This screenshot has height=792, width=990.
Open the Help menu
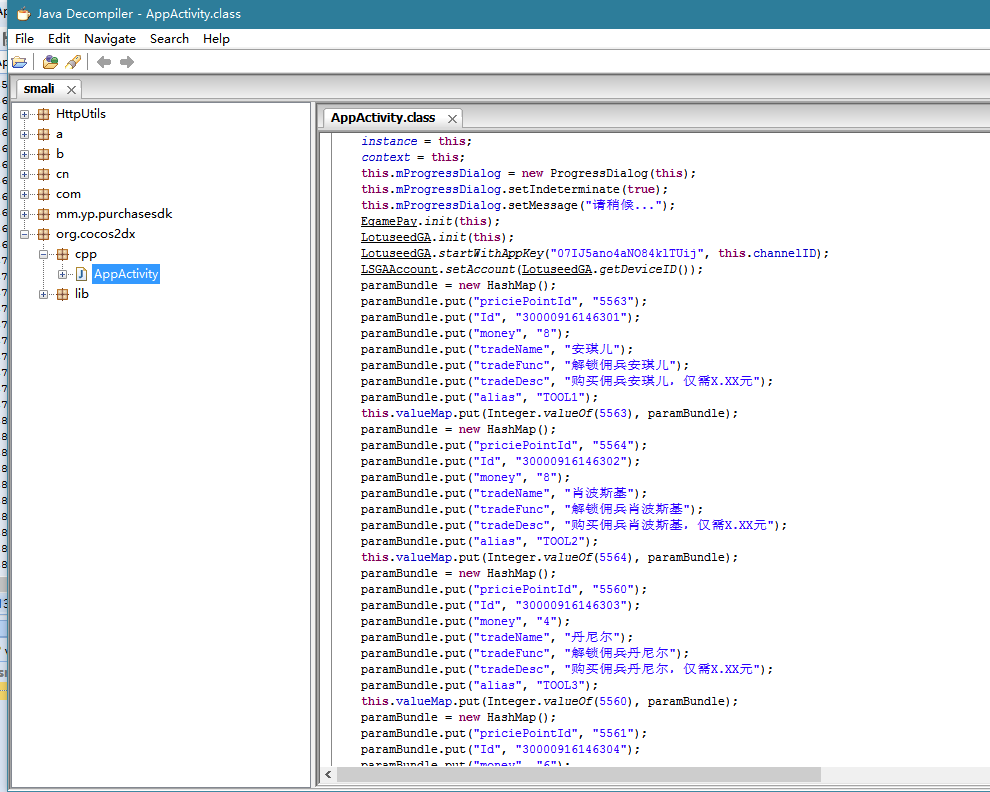pos(216,39)
